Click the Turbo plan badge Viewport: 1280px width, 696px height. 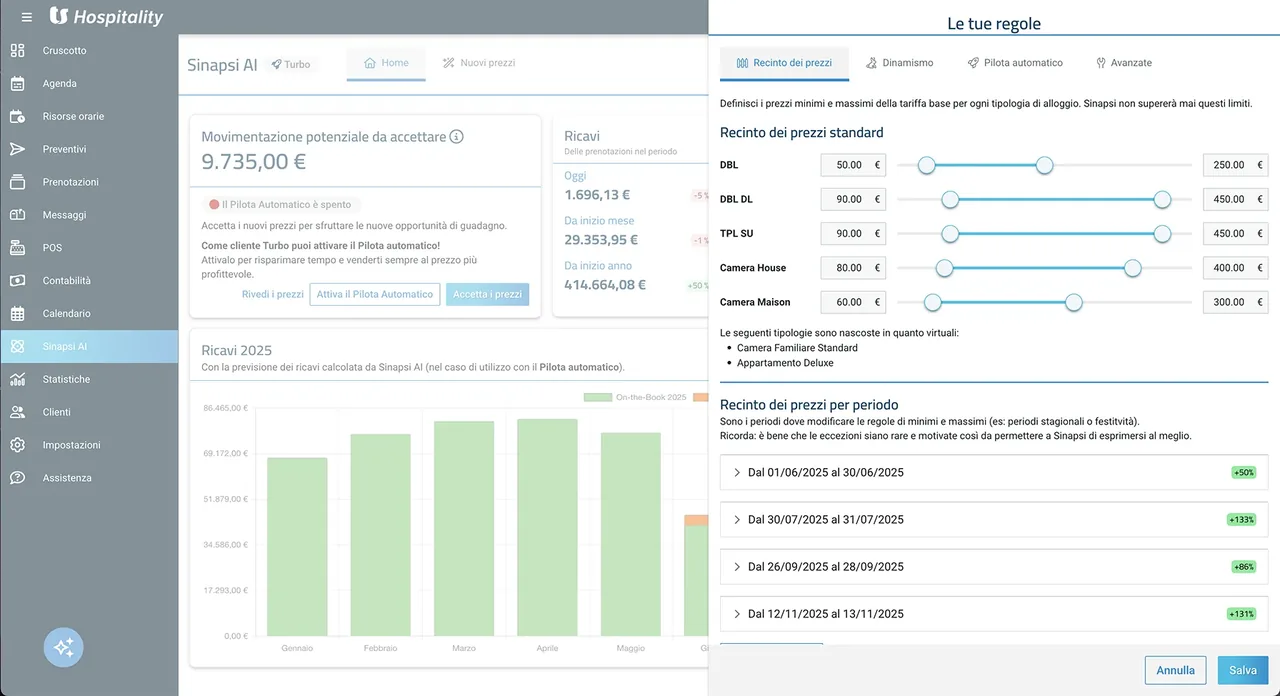pos(291,64)
